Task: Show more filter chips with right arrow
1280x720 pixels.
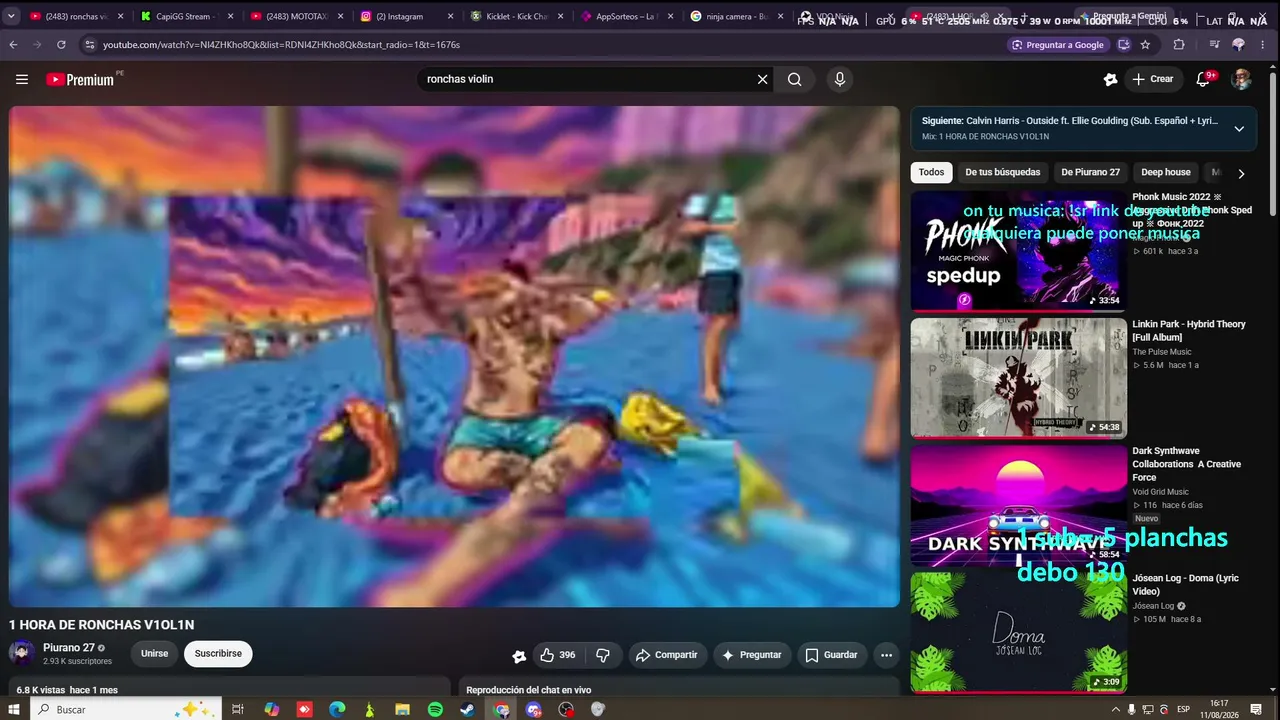Action: [x=1241, y=173]
